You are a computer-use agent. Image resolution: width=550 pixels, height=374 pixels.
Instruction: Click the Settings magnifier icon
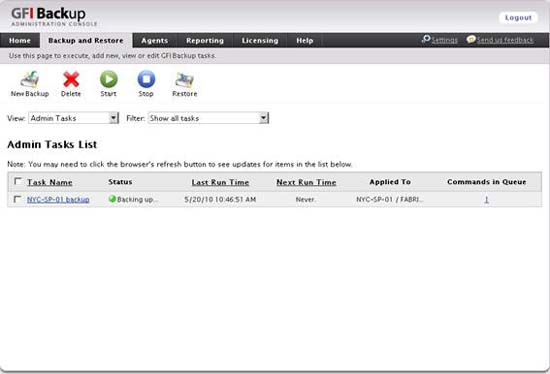pos(426,39)
